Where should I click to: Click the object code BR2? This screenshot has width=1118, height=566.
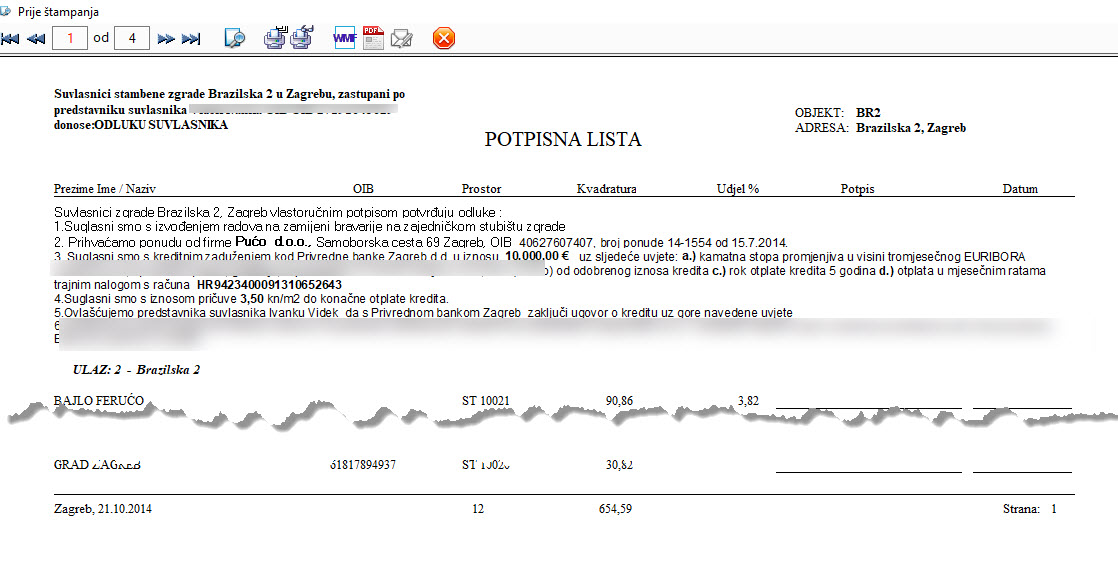[868, 113]
